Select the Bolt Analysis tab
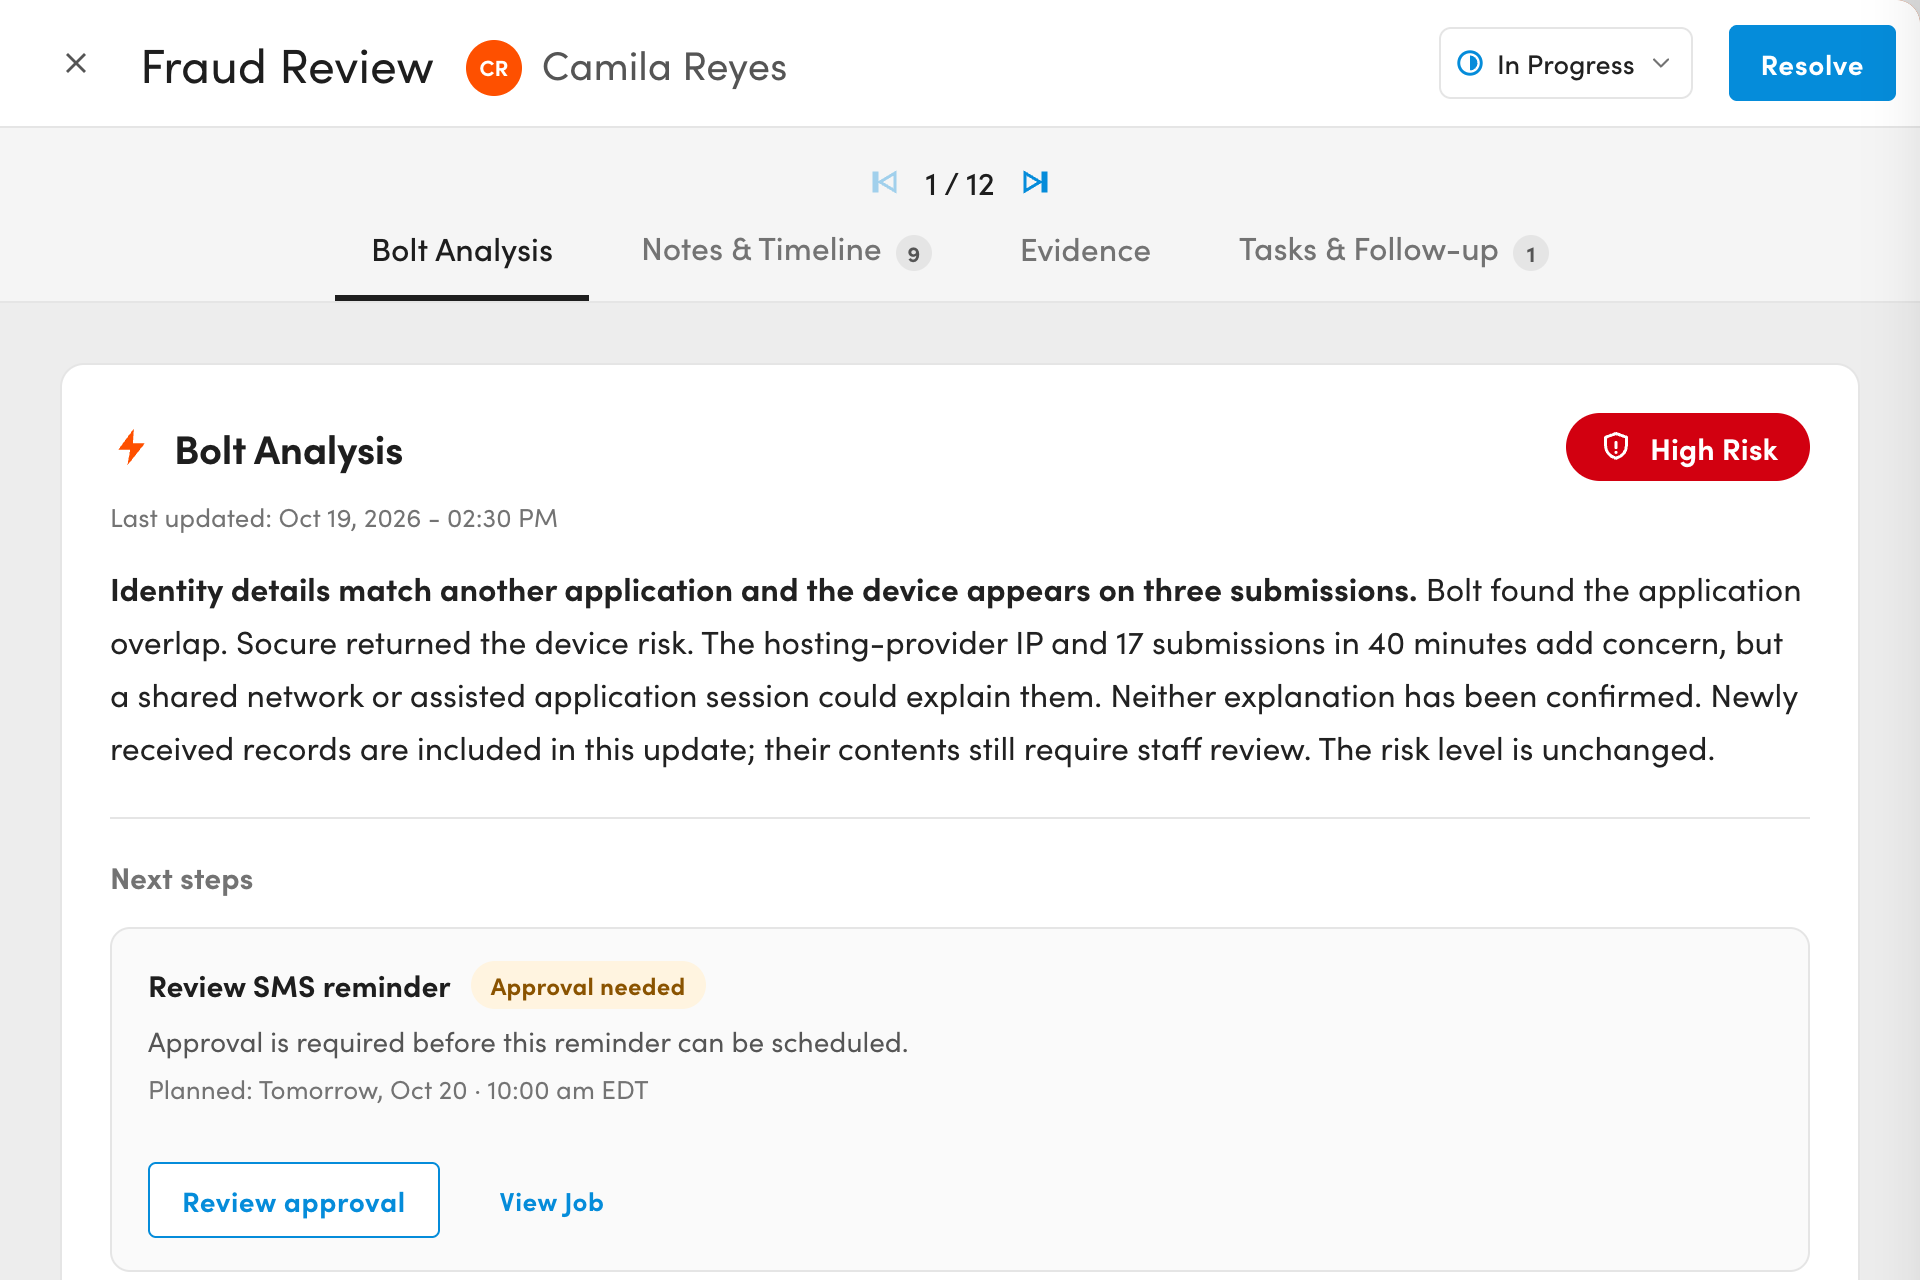Screen dimensions: 1920x1280 coord(462,251)
